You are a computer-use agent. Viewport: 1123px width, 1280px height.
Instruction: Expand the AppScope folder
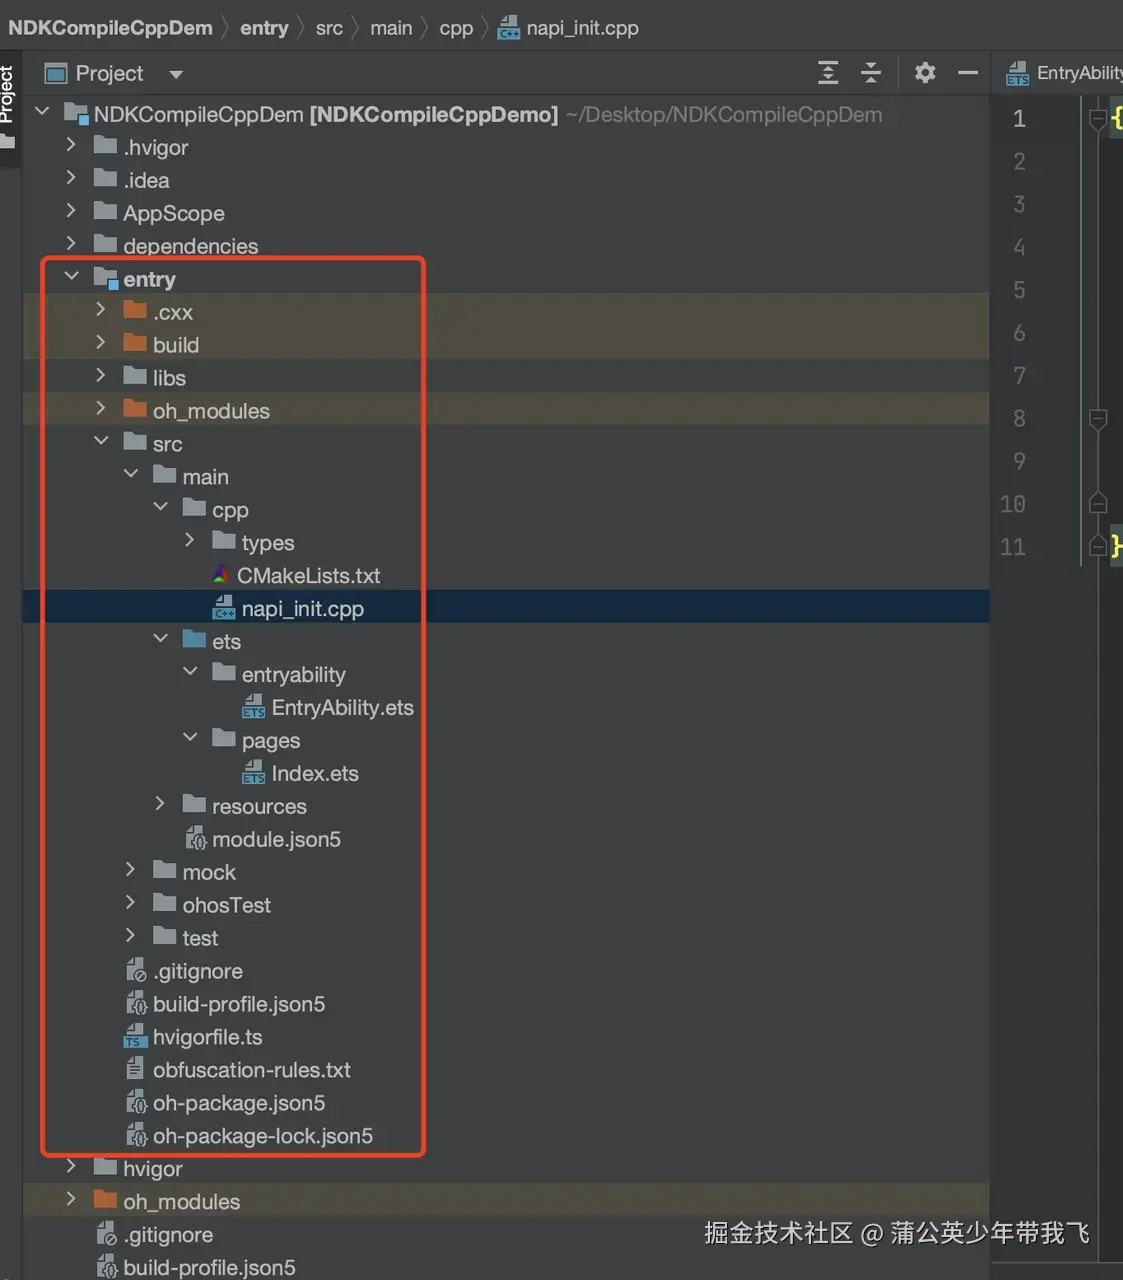(x=70, y=211)
